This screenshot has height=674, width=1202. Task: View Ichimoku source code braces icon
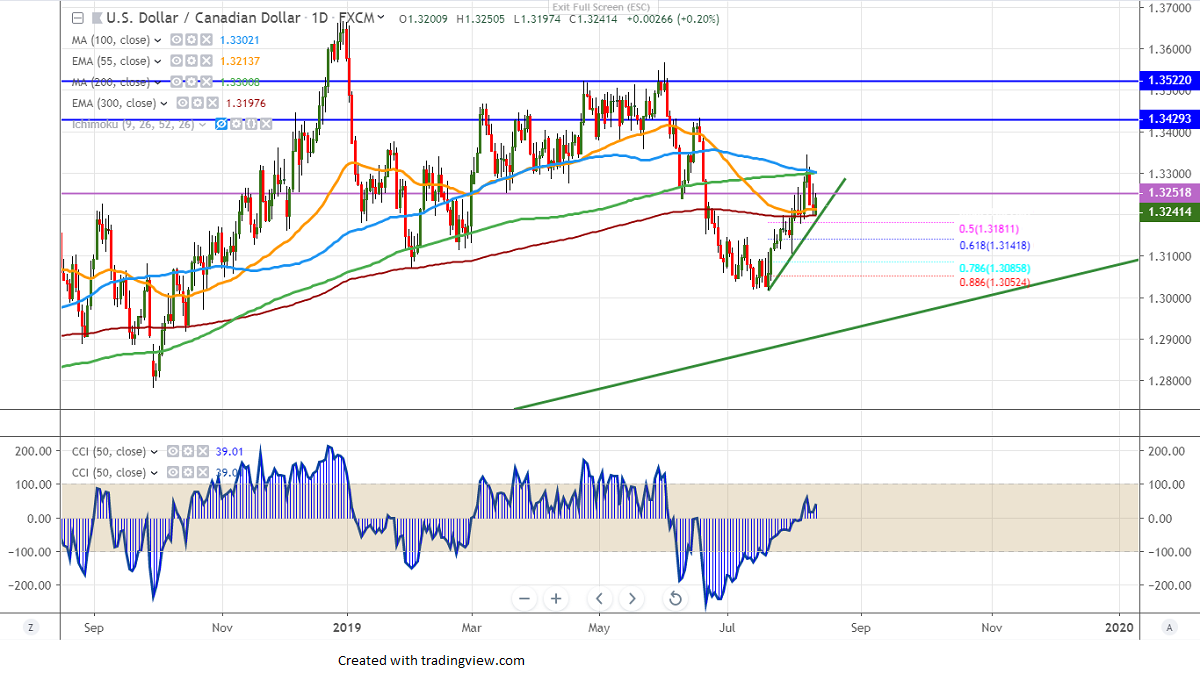click(251, 124)
